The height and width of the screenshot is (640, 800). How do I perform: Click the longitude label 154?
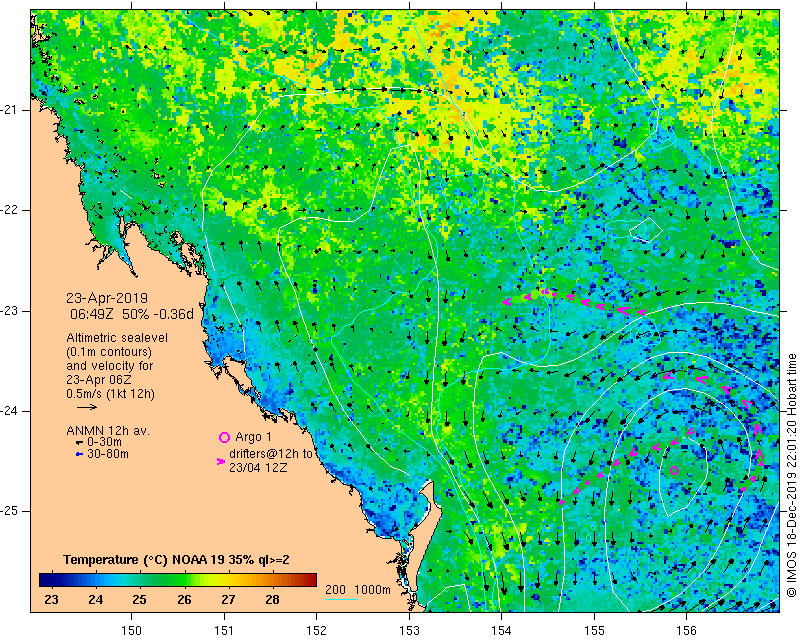(x=502, y=631)
